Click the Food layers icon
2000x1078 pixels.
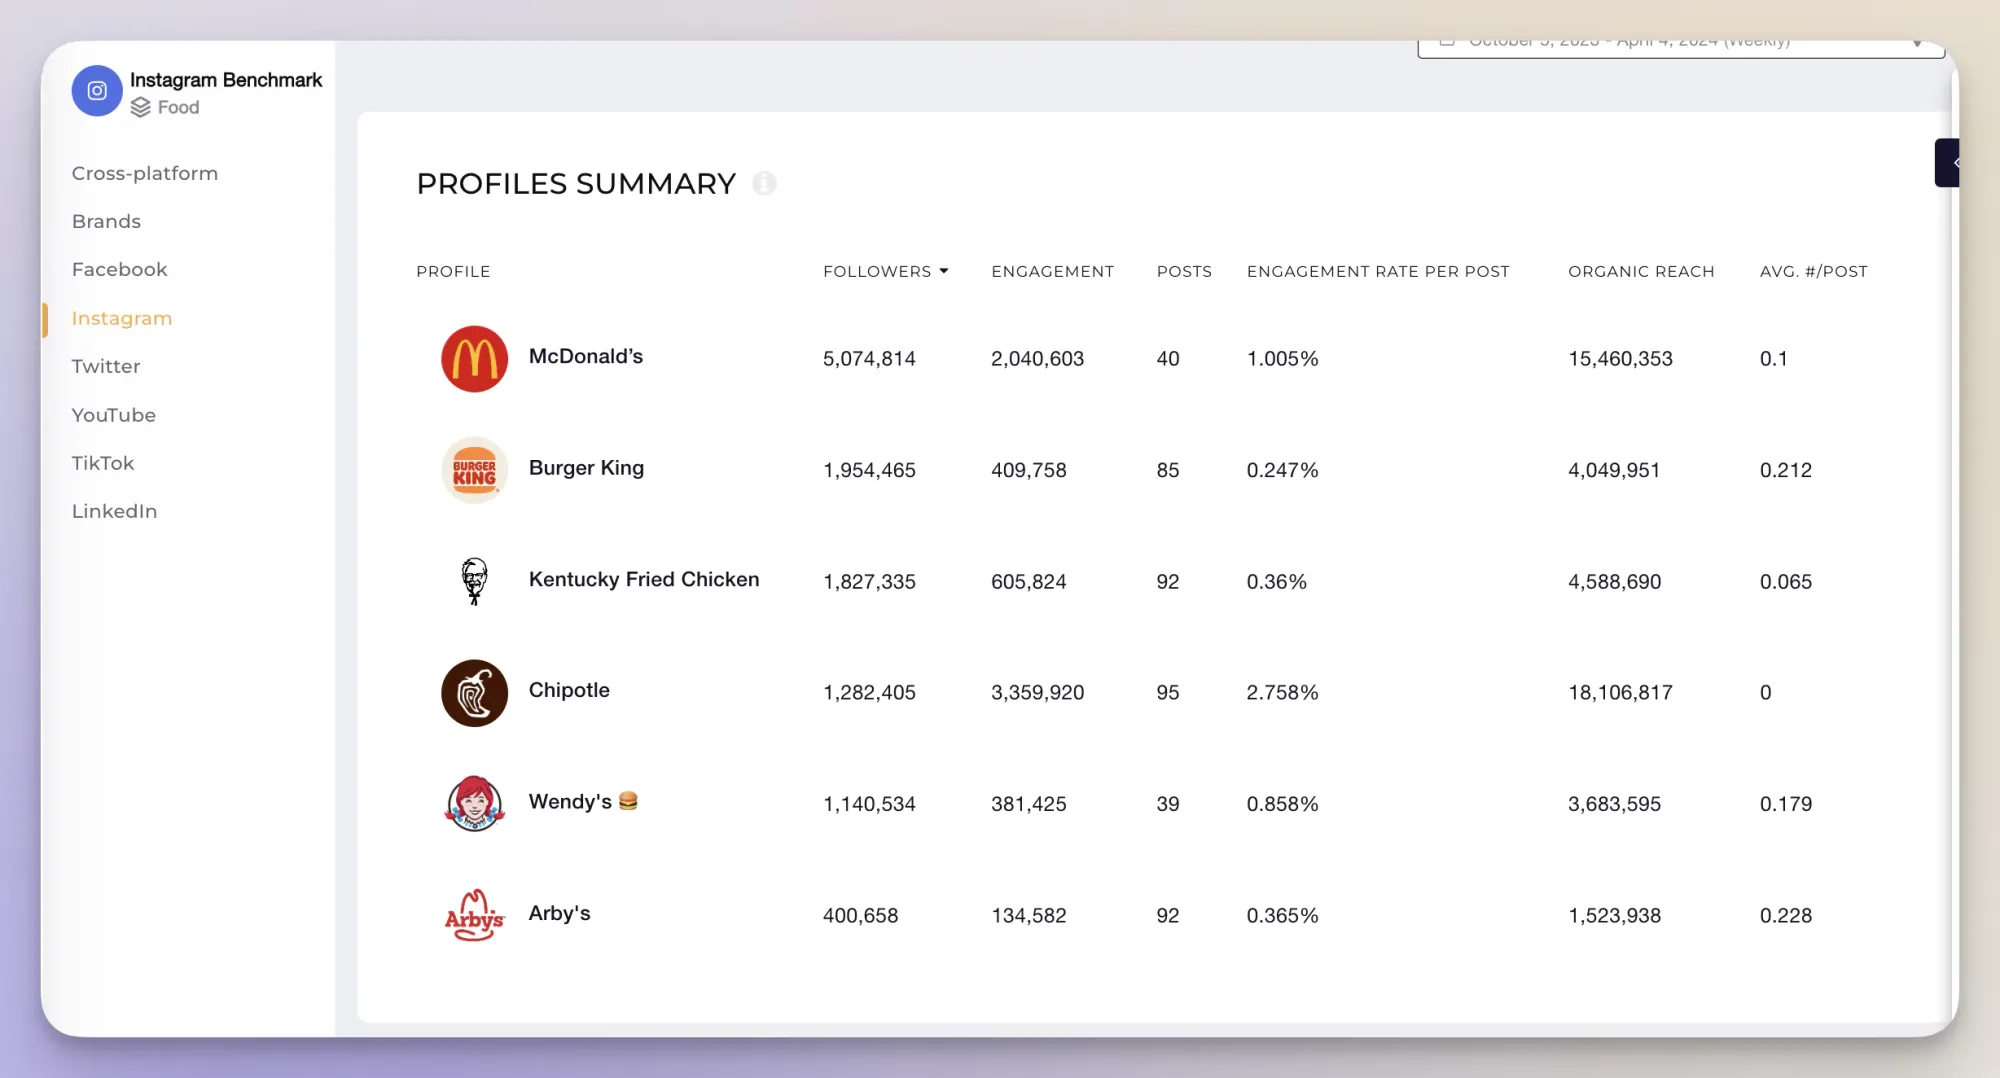tap(141, 107)
